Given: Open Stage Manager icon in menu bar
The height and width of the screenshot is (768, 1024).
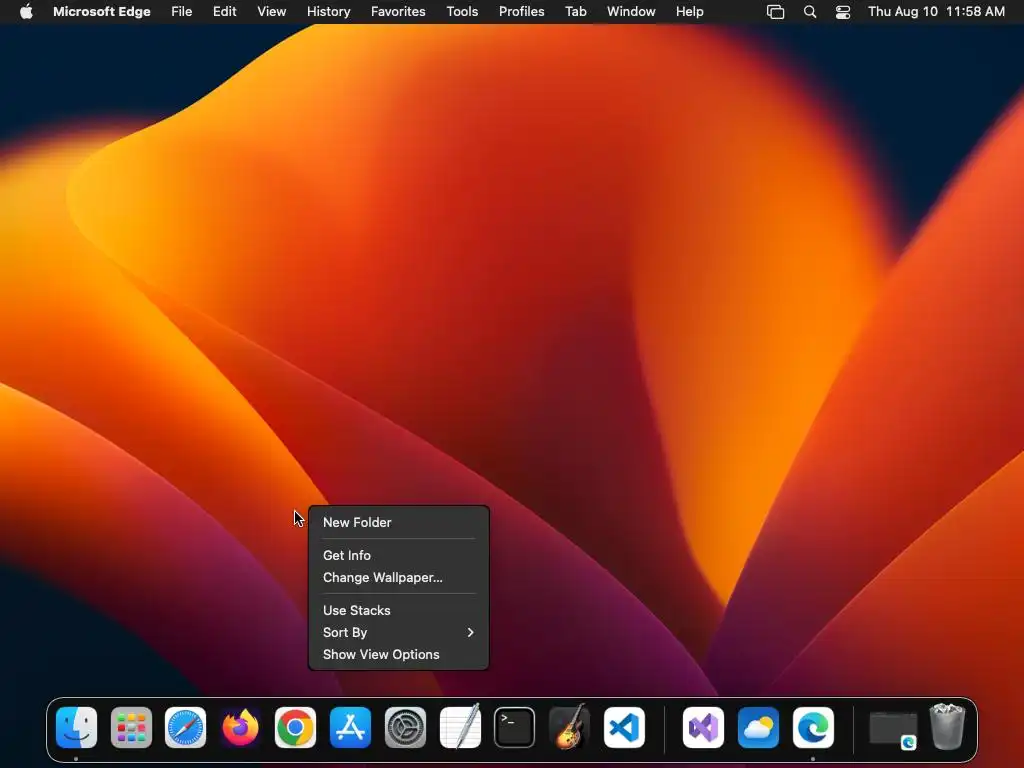Looking at the screenshot, I should [775, 12].
